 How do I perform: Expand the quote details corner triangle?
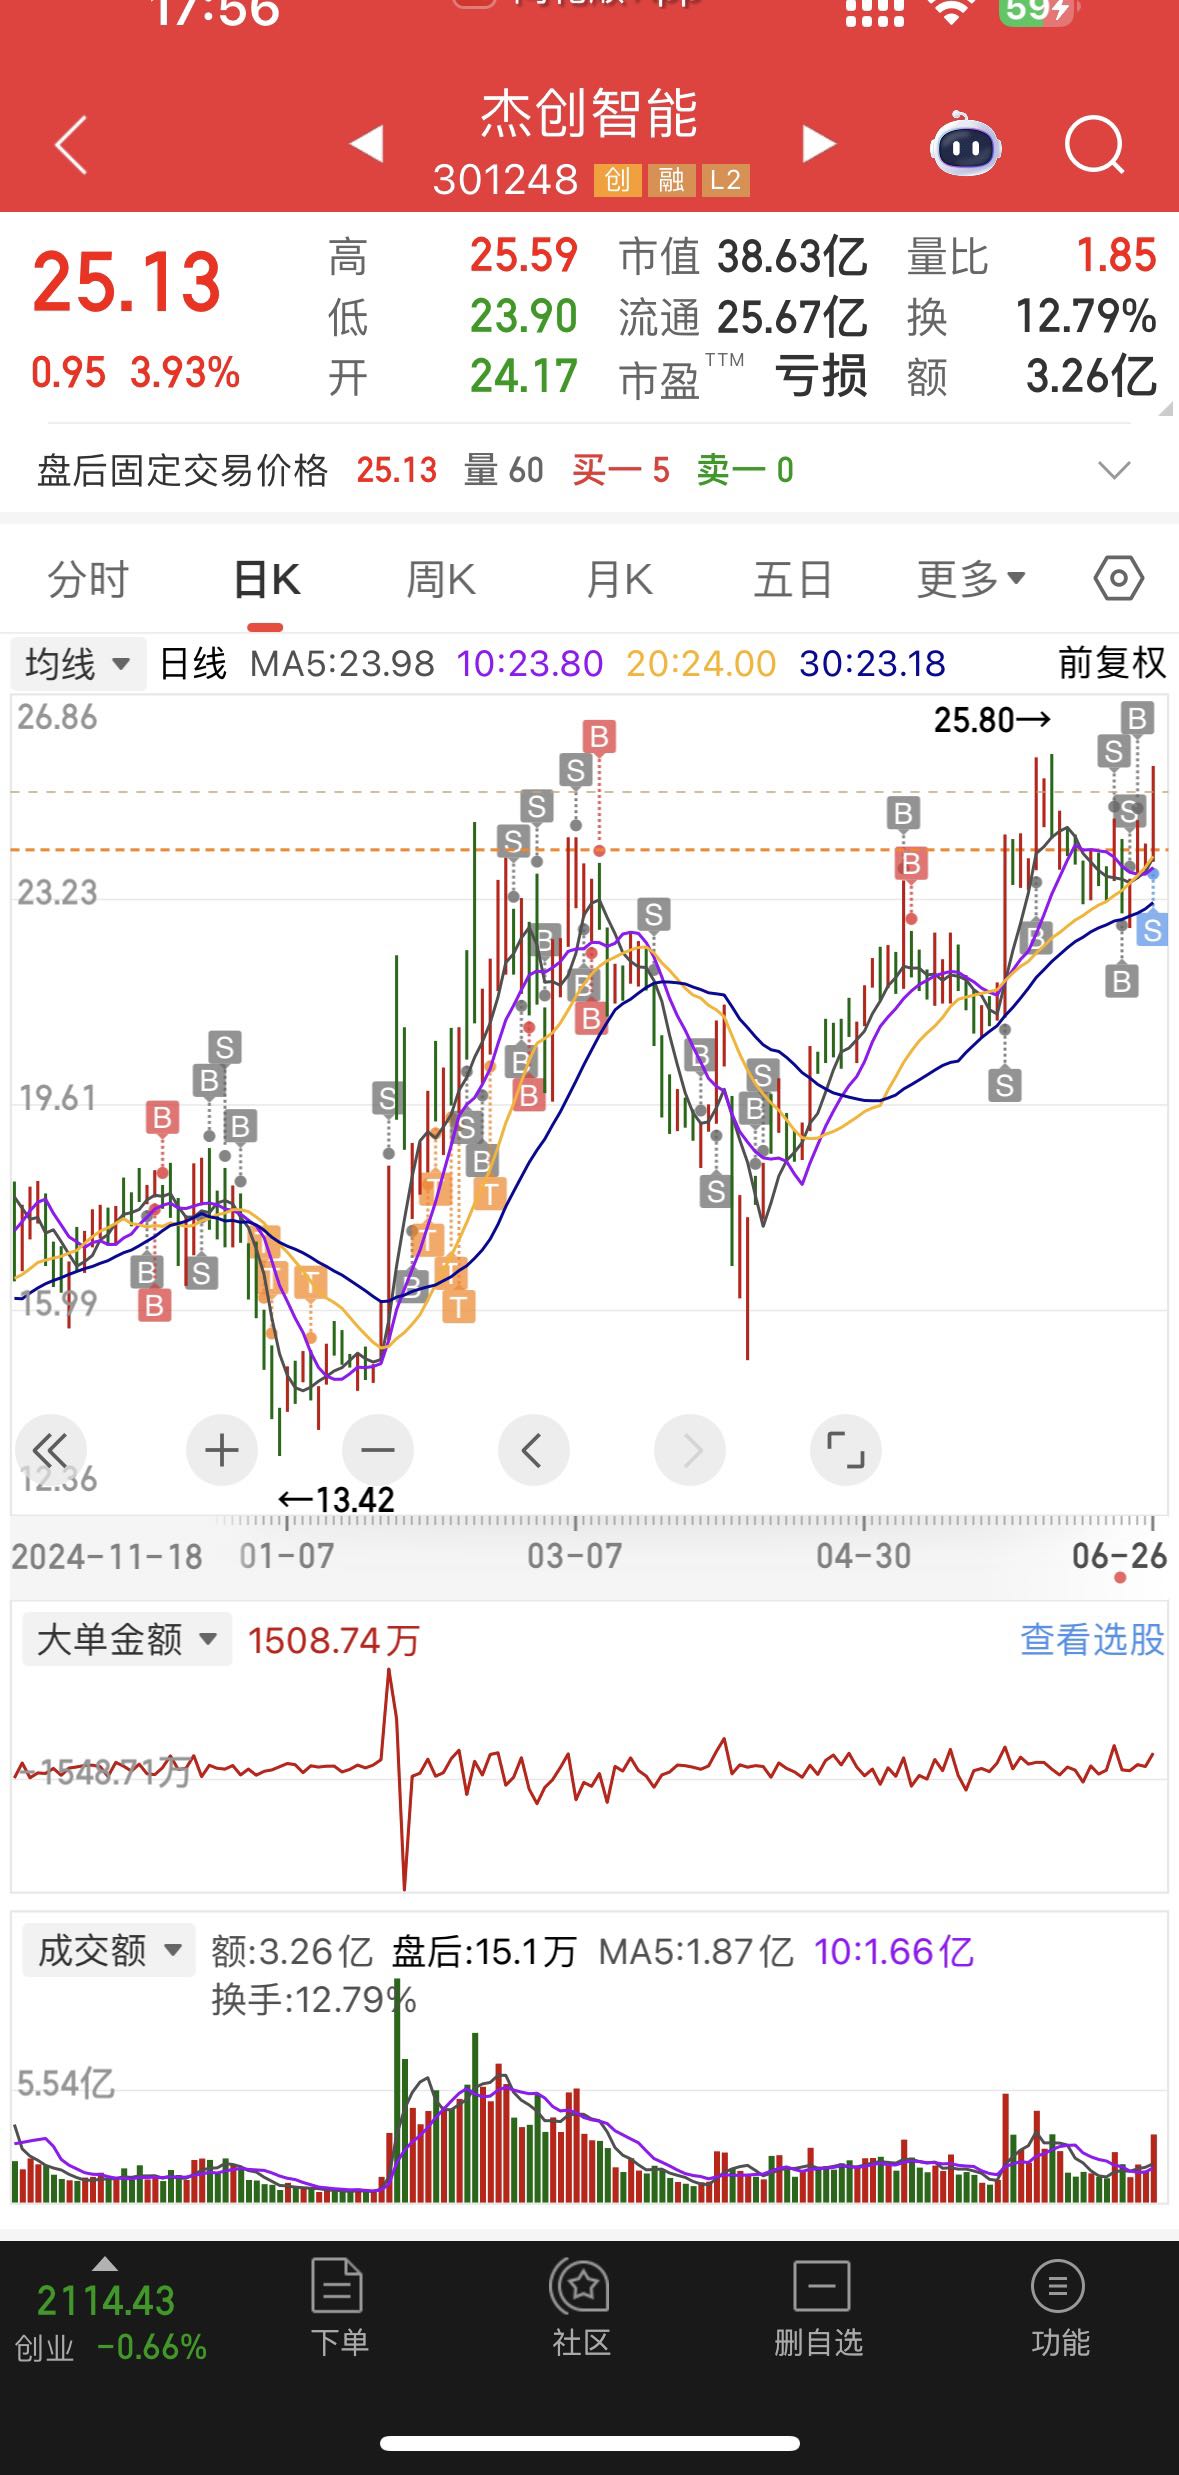tap(1166, 408)
